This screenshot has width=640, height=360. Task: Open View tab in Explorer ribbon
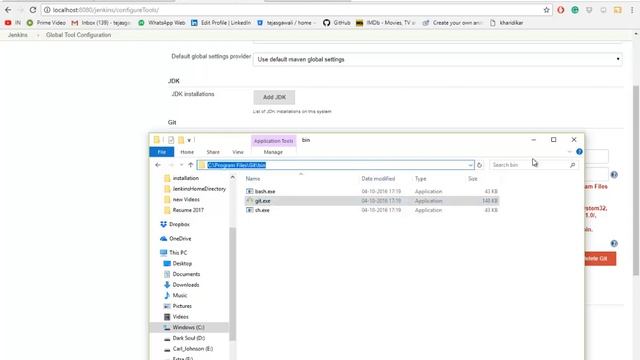(x=238, y=152)
